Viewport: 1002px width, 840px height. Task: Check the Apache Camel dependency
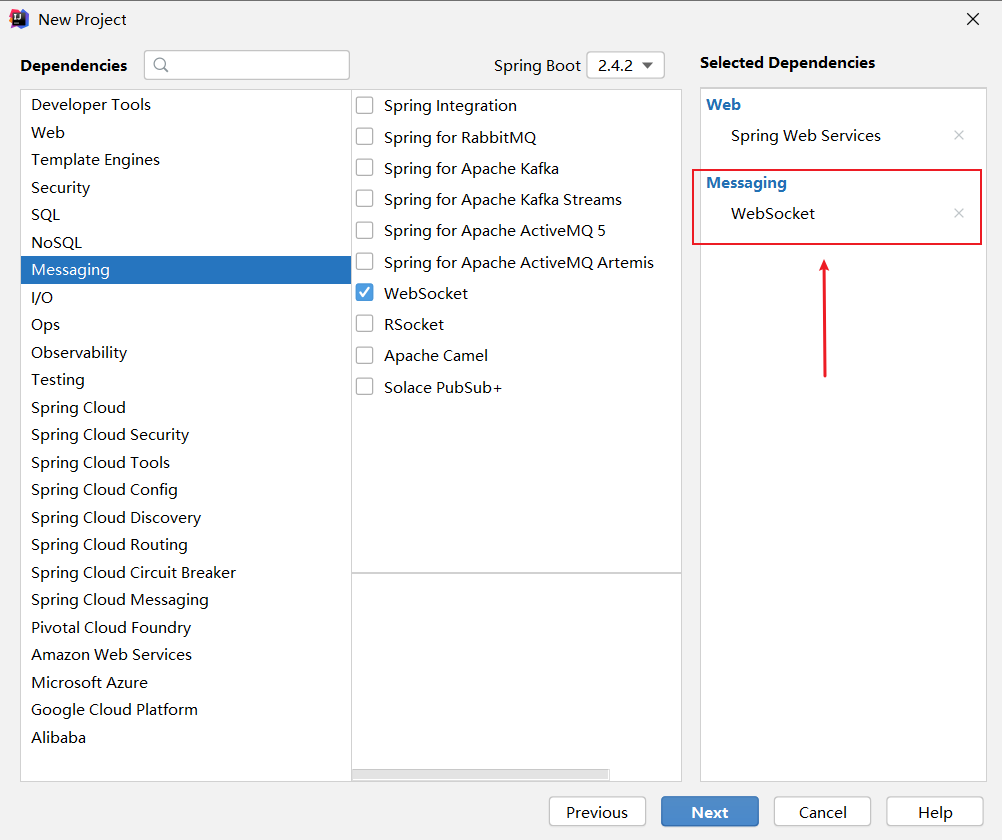[x=364, y=355]
